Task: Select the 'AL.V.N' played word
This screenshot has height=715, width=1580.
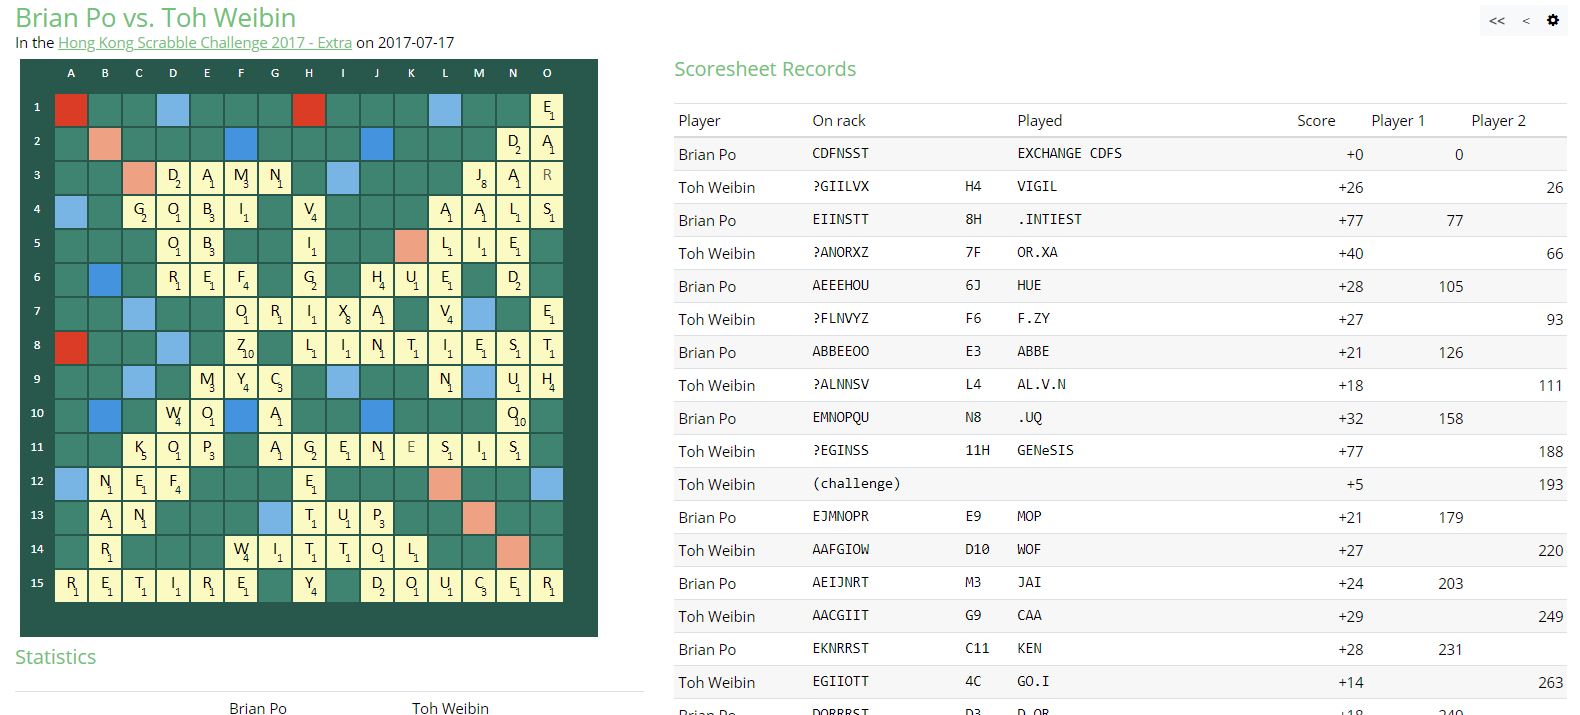Action: pos(1041,384)
